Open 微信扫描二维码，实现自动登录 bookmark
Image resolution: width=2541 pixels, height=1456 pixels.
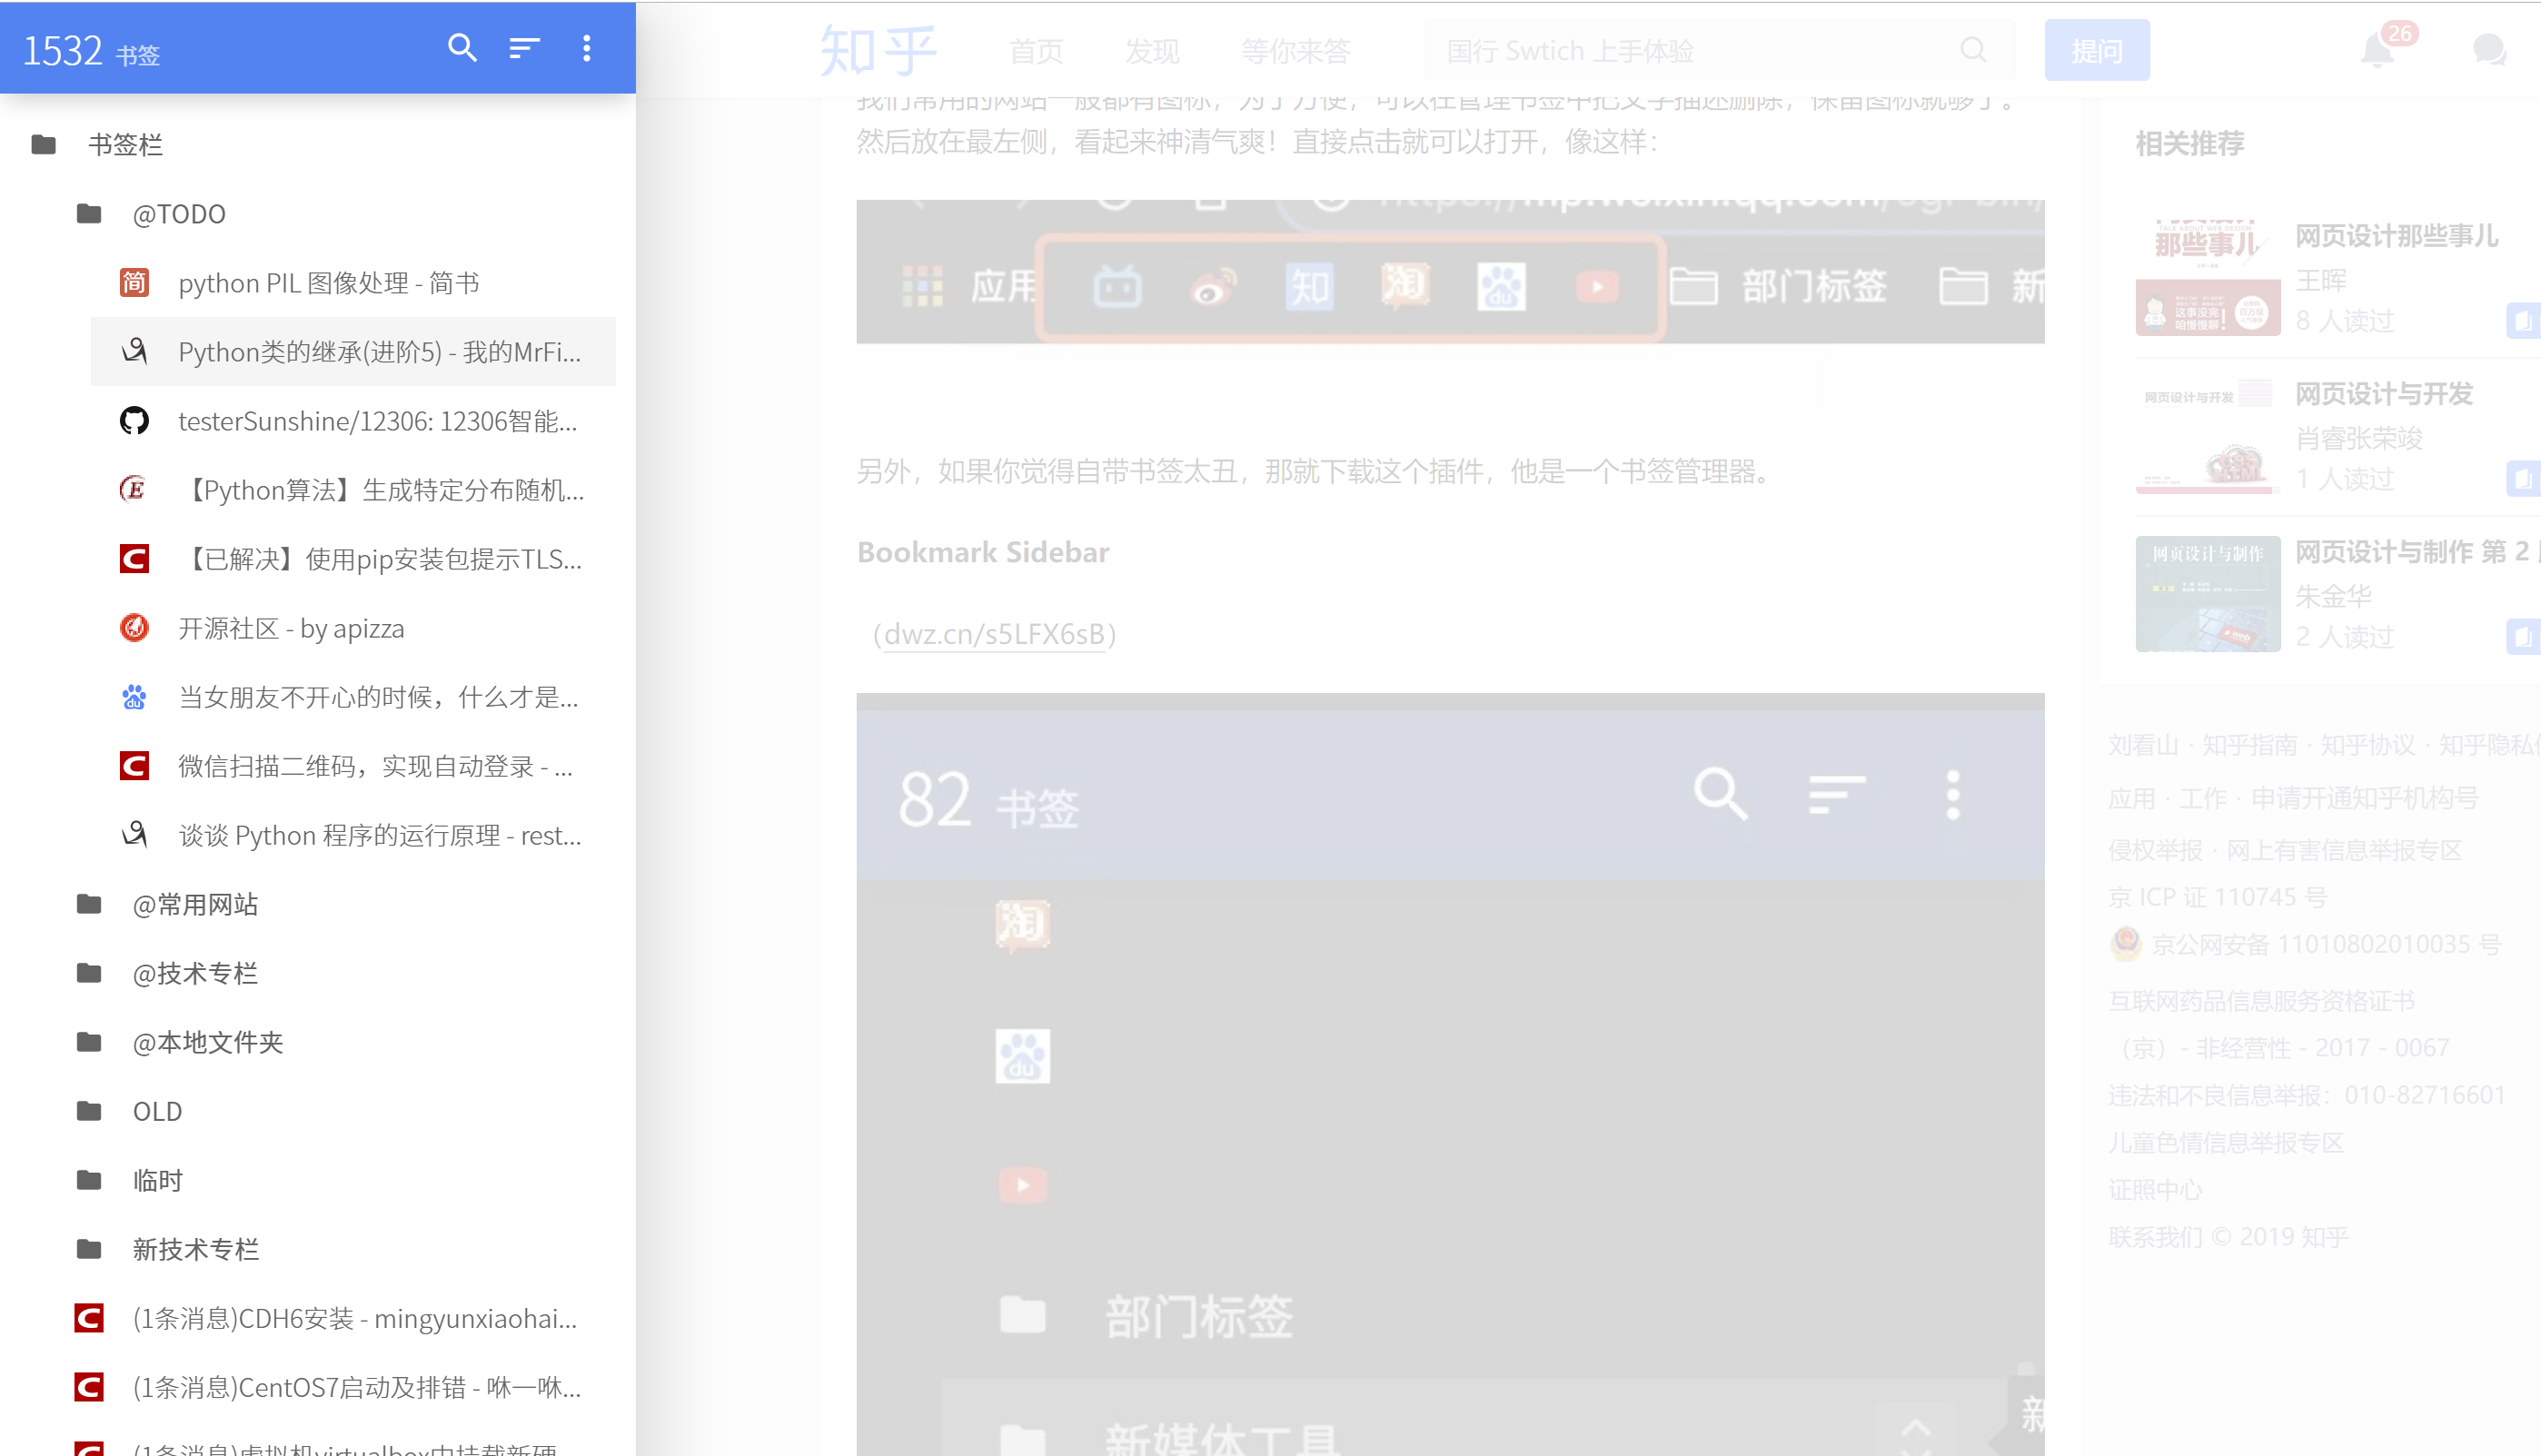pos(353,766)
